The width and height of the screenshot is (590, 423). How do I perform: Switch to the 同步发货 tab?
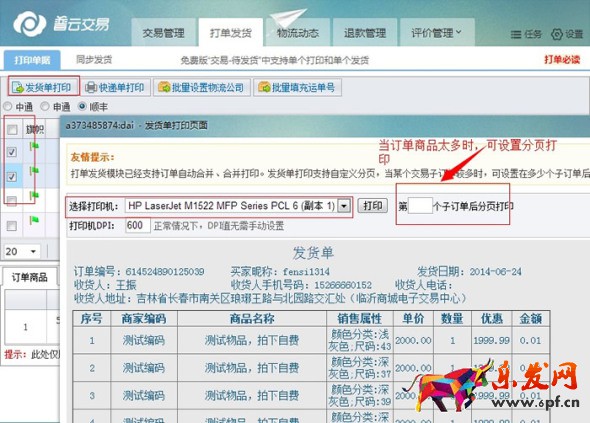coord(94,59)
